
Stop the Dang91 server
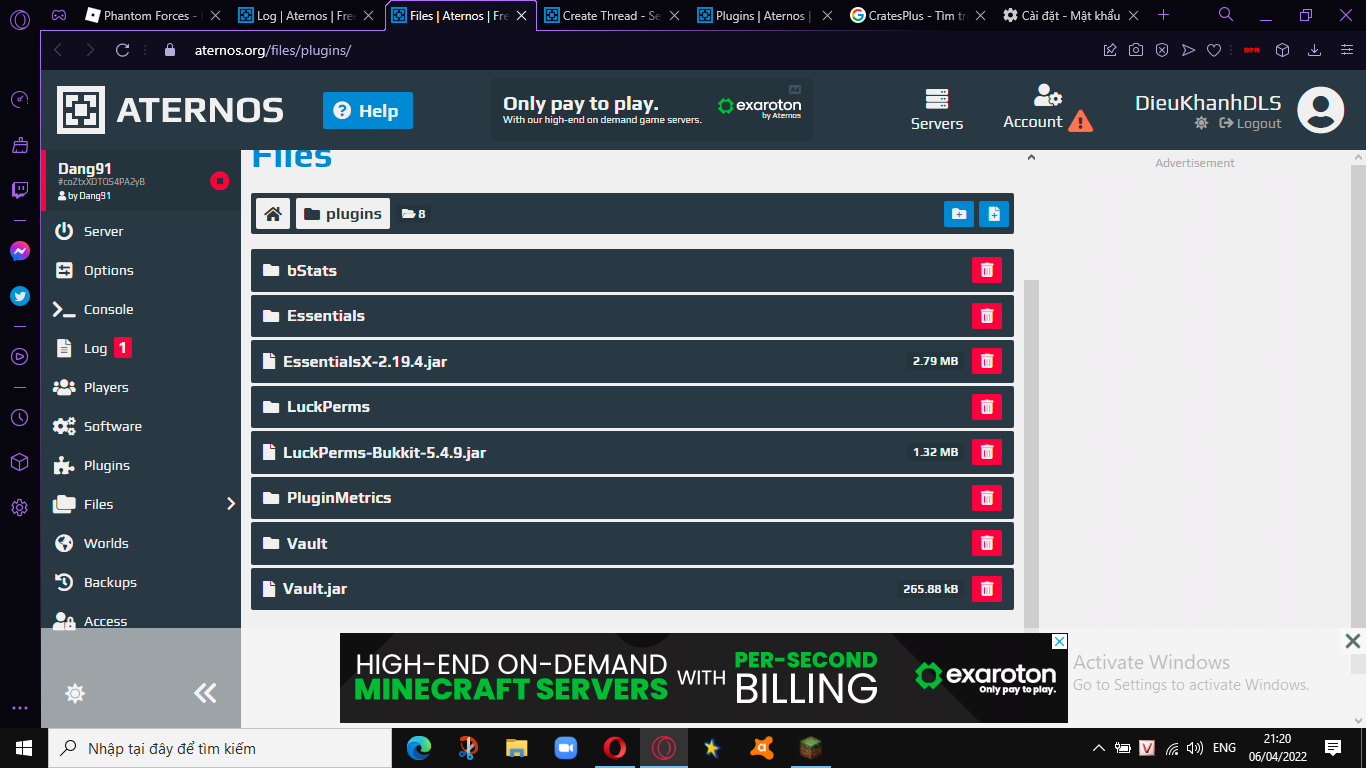pos(220,181)
